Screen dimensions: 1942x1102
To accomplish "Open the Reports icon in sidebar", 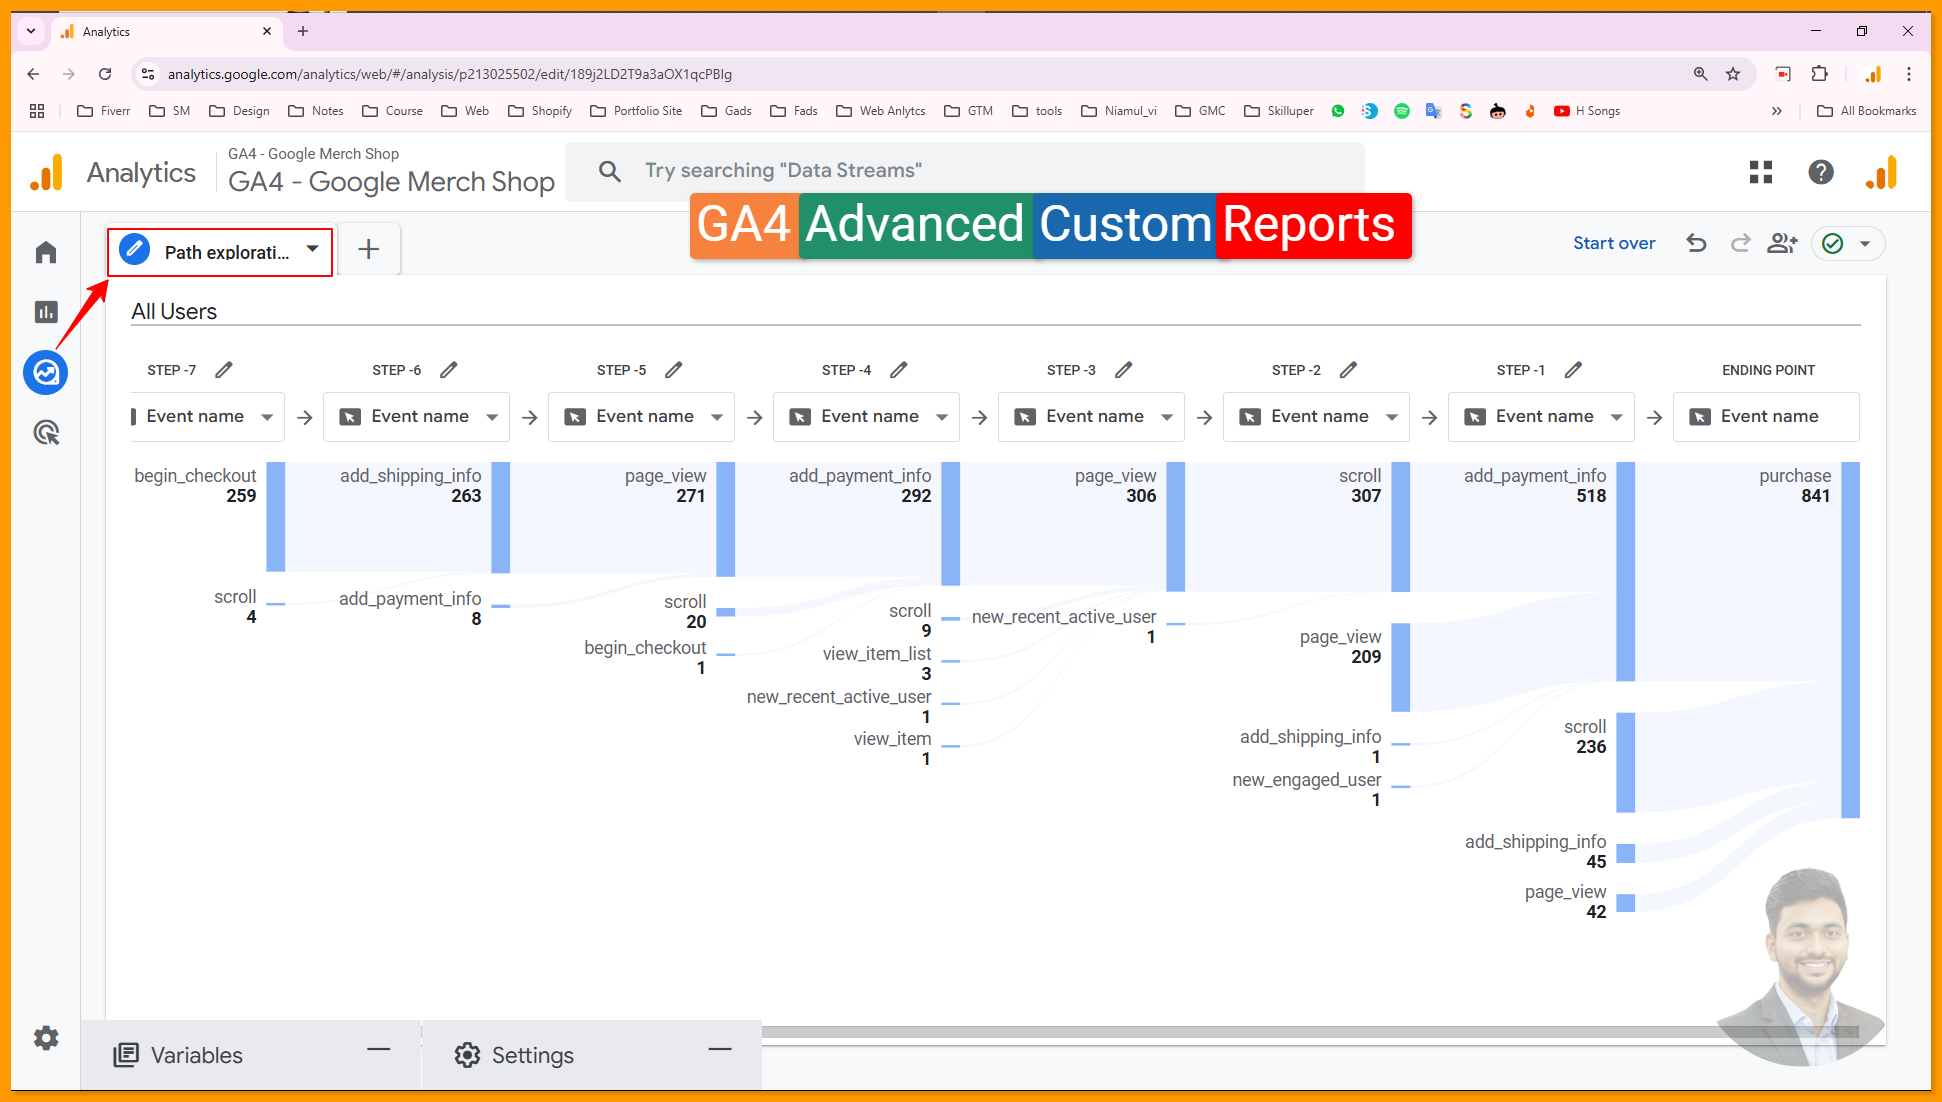I will click(46, 312).
